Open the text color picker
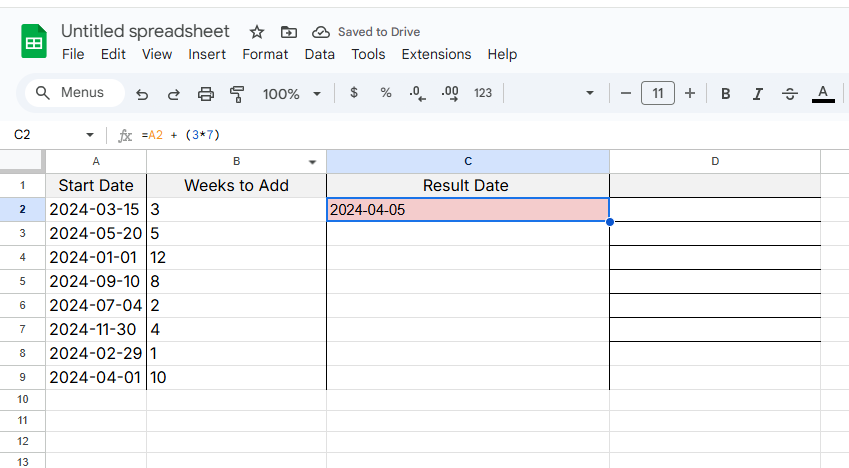The width and height of the screenshot is (849, 468). click(x=823, y=94)
